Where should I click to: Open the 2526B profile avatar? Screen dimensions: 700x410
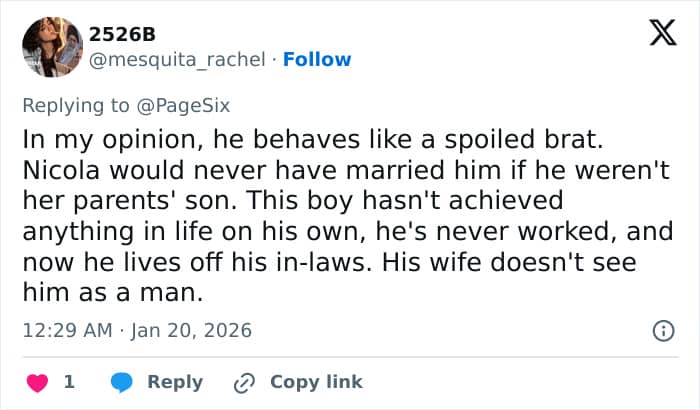(x=52, y=47)
